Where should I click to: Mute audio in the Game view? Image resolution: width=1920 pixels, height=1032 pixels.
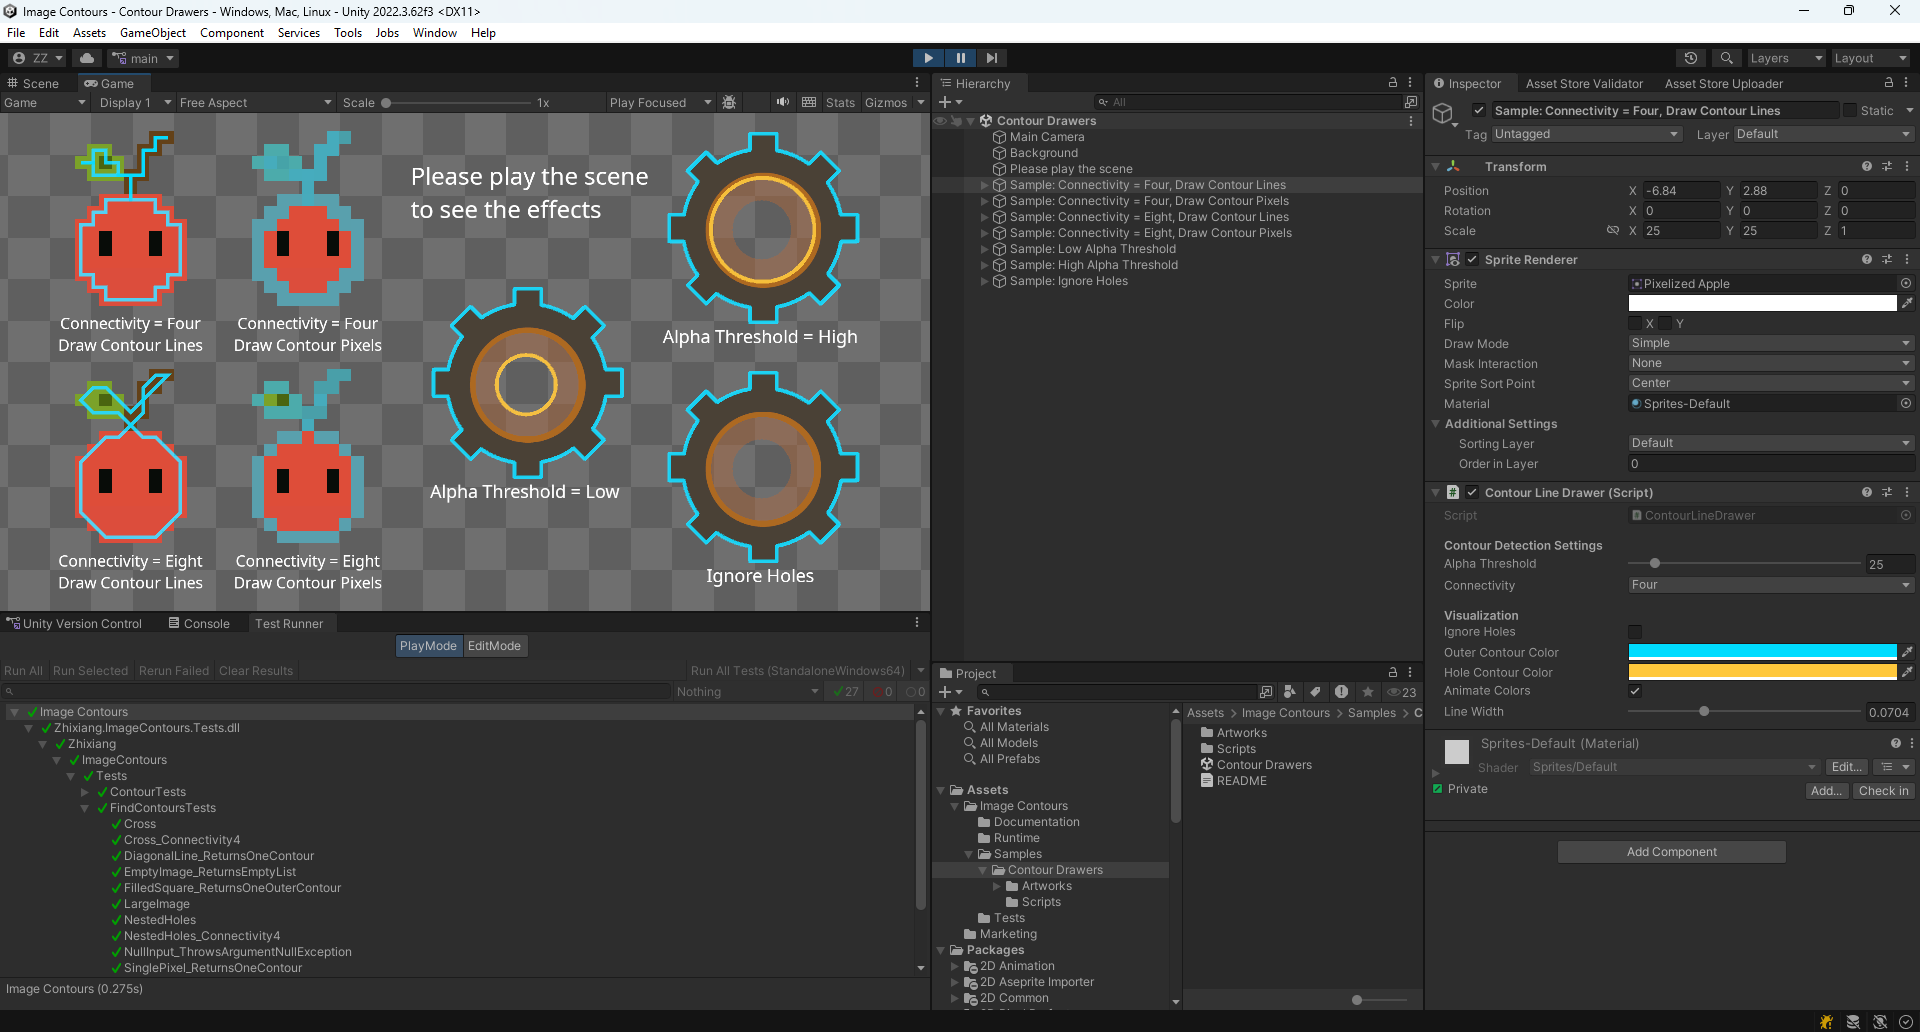tap(782, 102)
